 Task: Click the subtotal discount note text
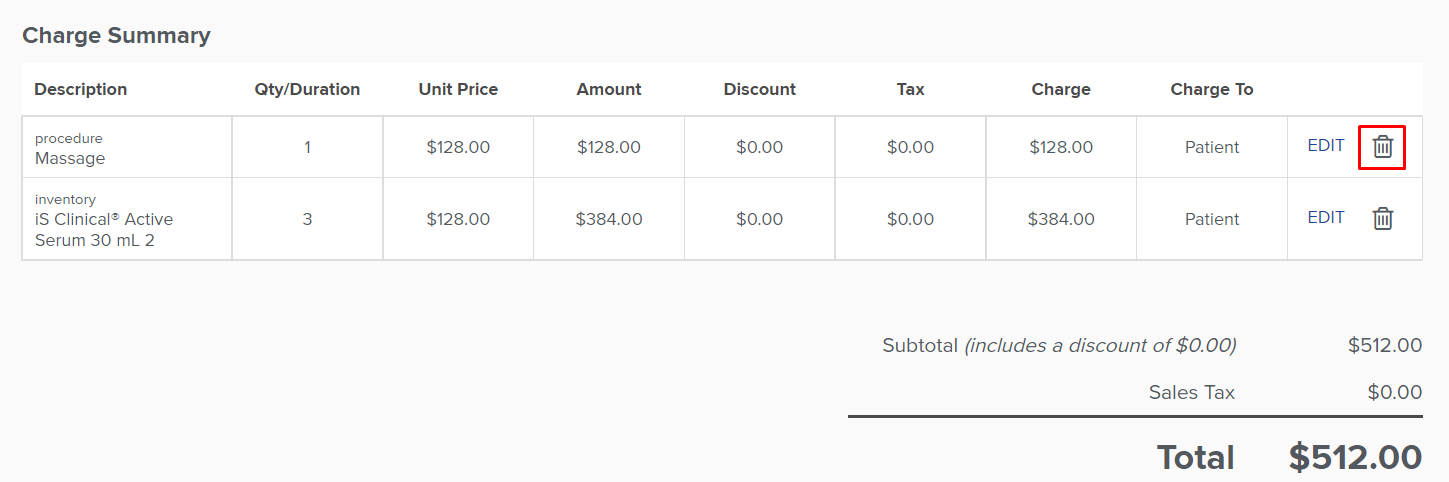[x=1100, y=345]
